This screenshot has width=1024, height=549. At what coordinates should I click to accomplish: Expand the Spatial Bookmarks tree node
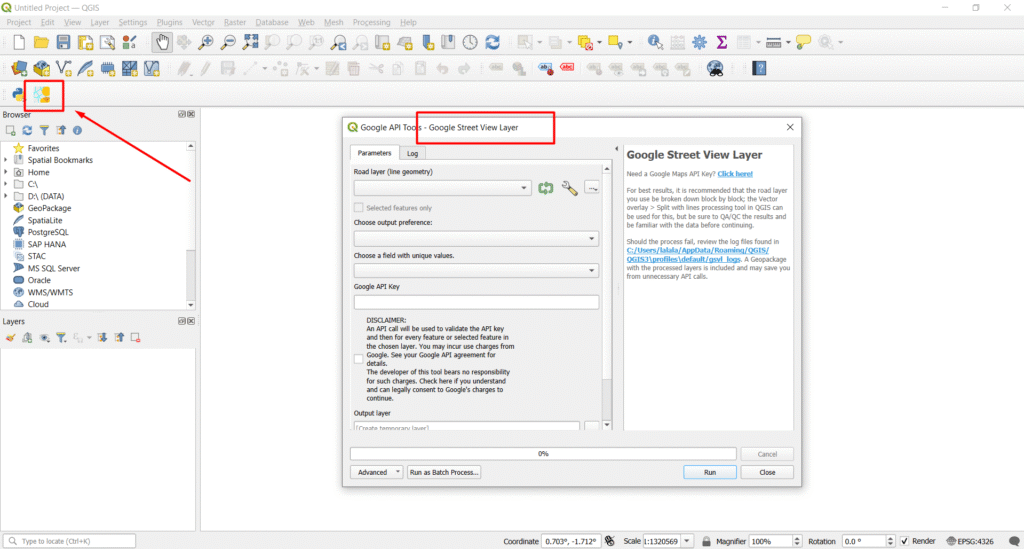[x=6, y=160]
